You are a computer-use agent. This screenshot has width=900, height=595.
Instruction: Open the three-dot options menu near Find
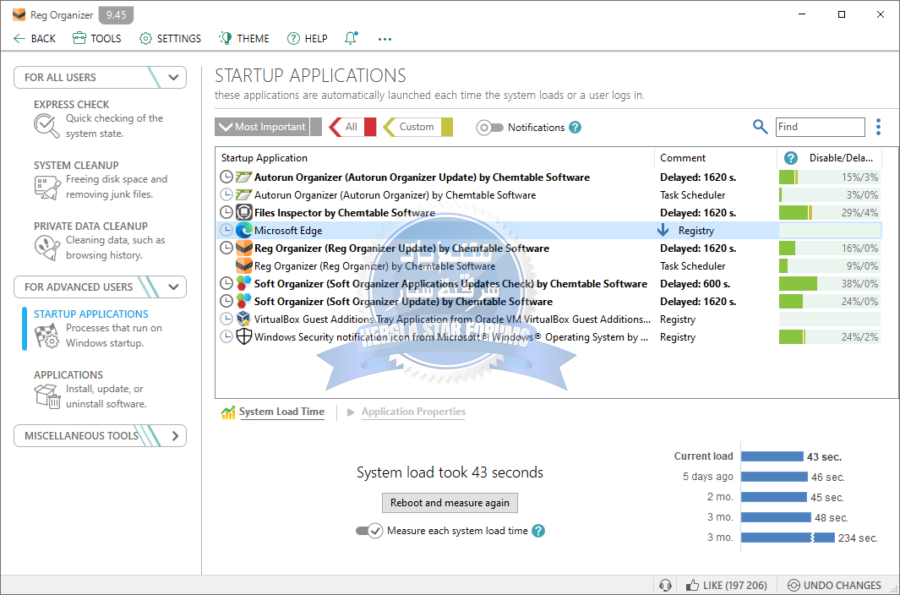click(x=878, y=127)
